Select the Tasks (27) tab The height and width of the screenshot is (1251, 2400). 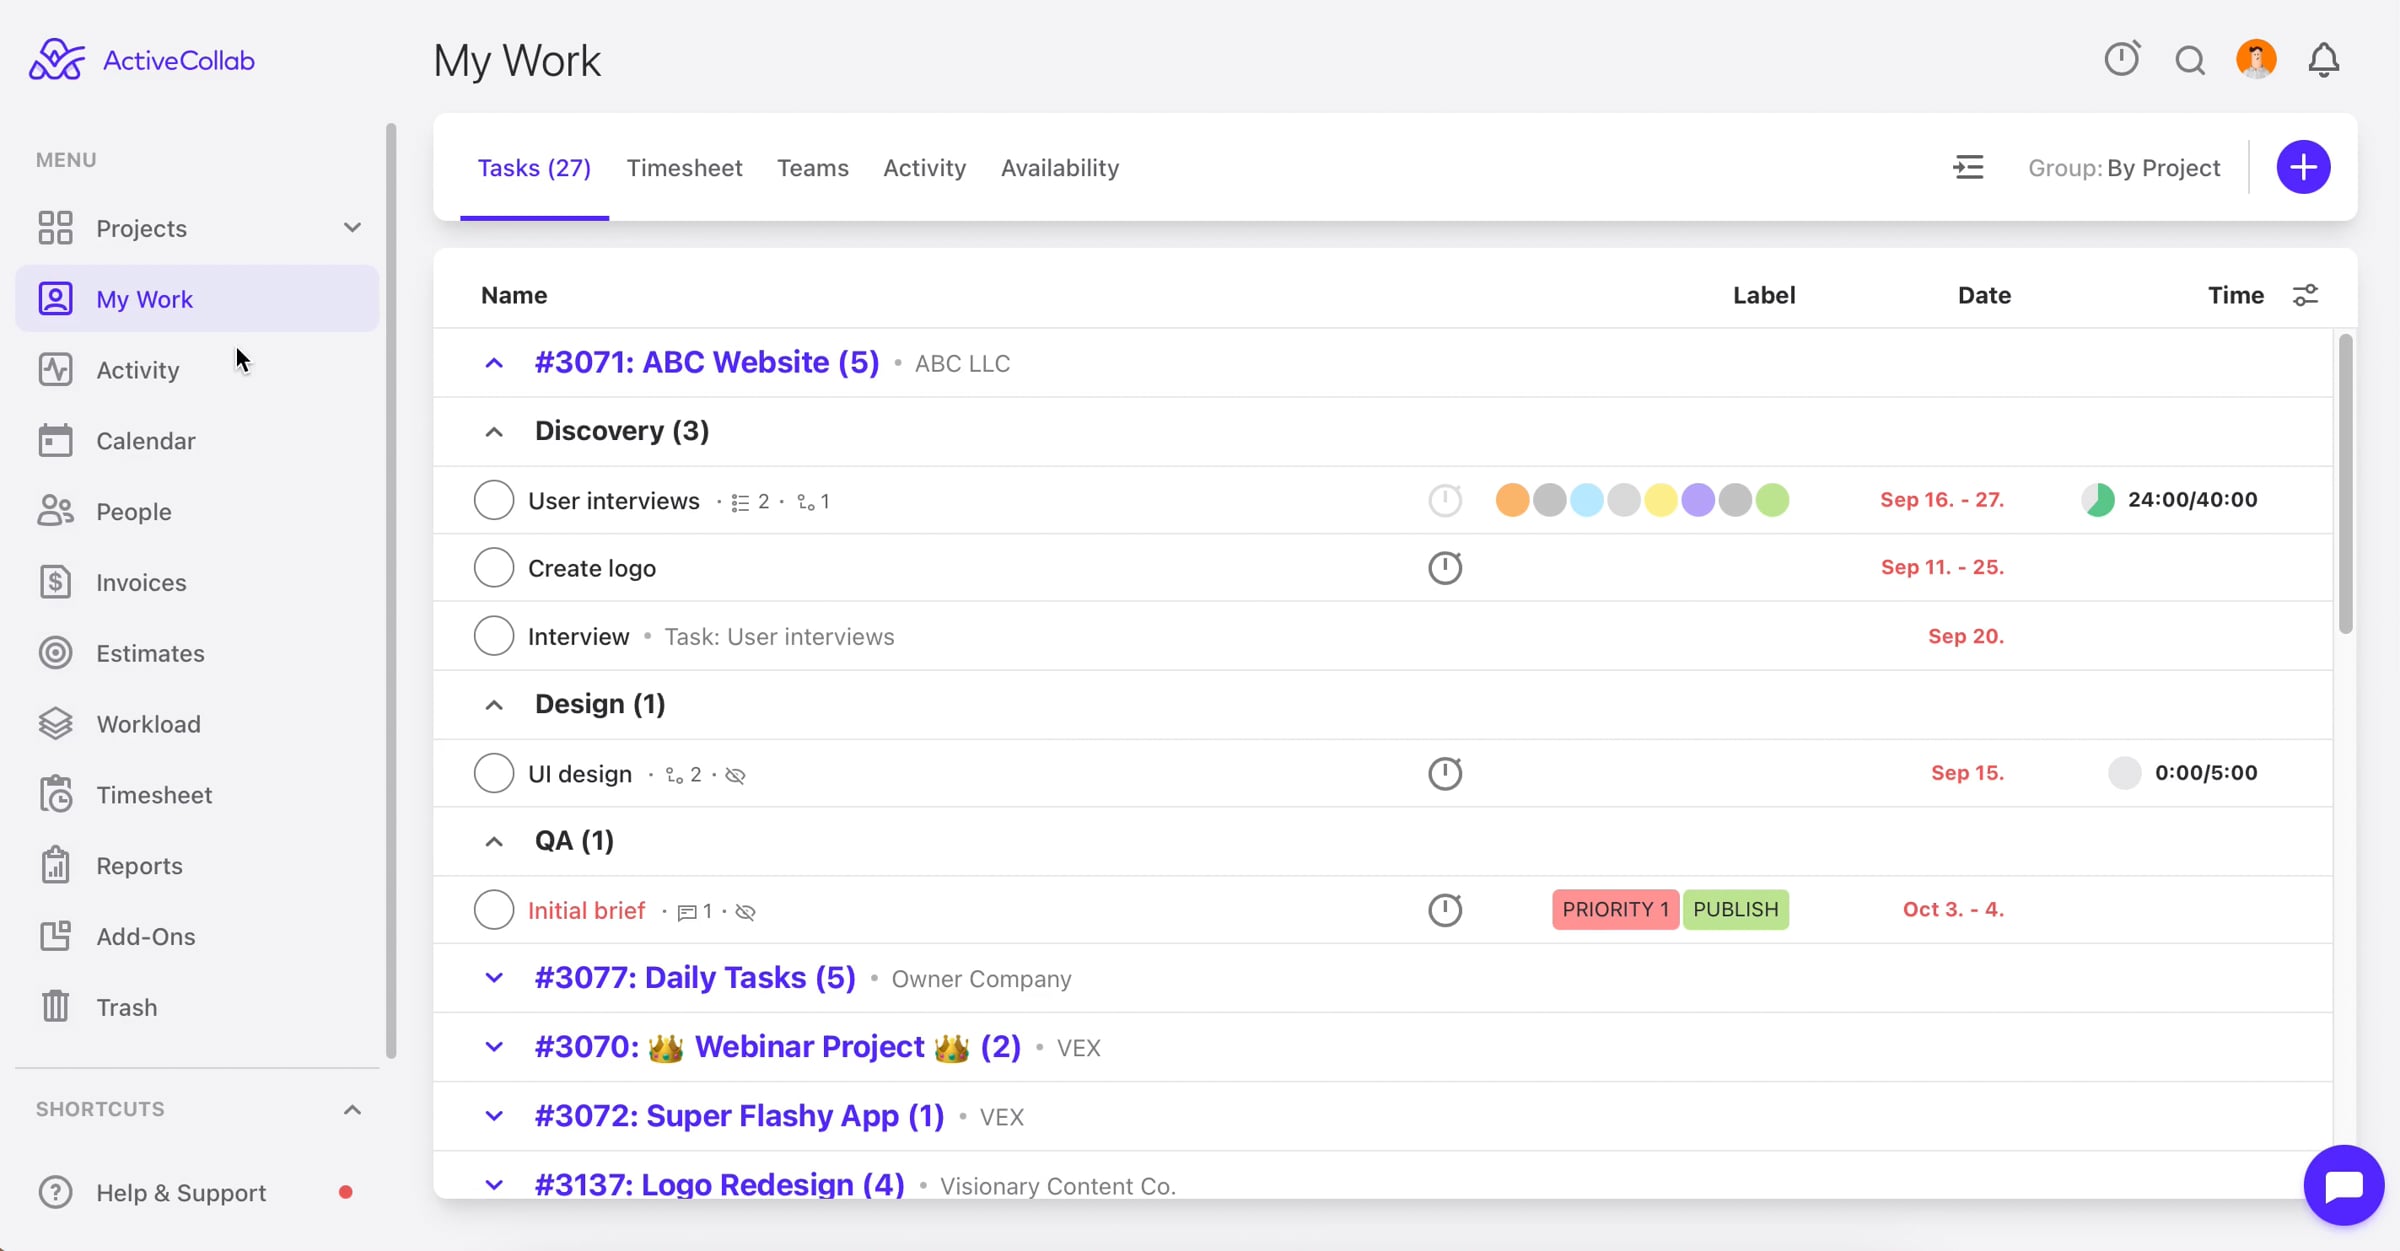tap(534, 168)
